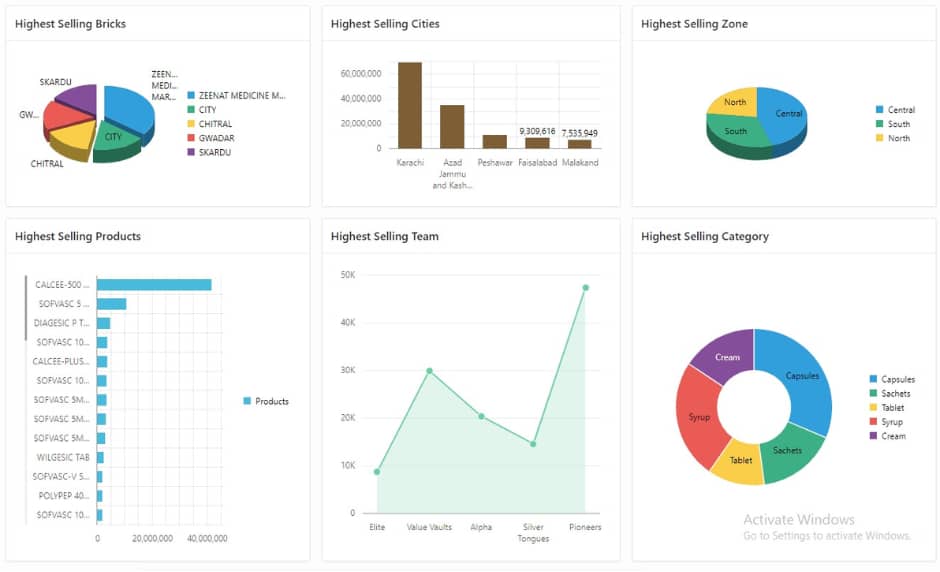
Task: Select the Faisalabad bar labeled 9,309,616
Action: pyautogui.click(x=537, y=143)
